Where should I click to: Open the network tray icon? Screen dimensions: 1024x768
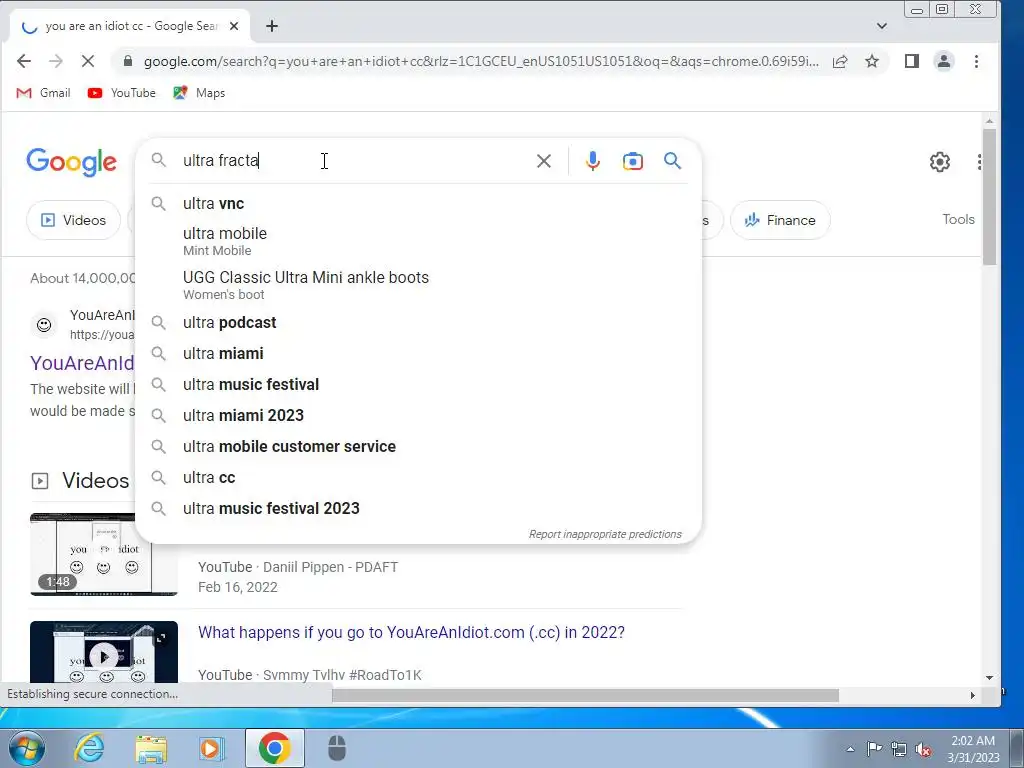click(899, 749)
